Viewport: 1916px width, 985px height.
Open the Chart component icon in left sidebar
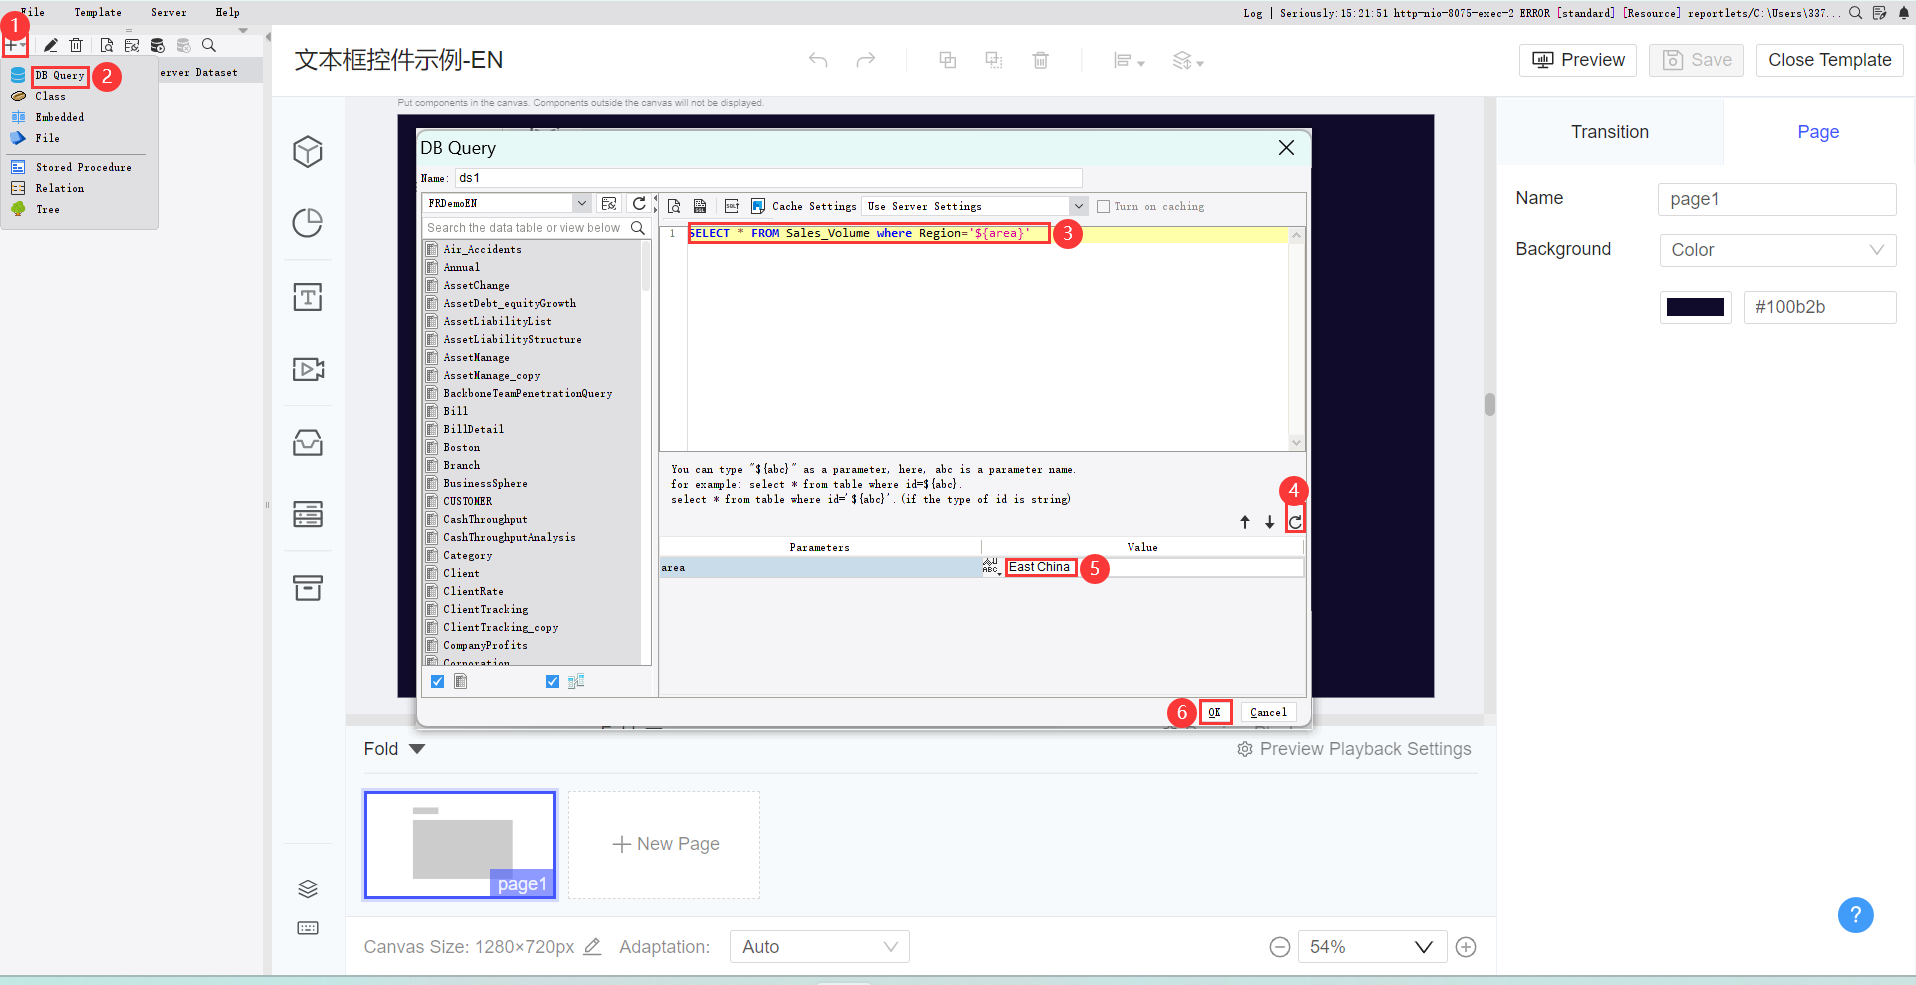(x=307, y=223)
